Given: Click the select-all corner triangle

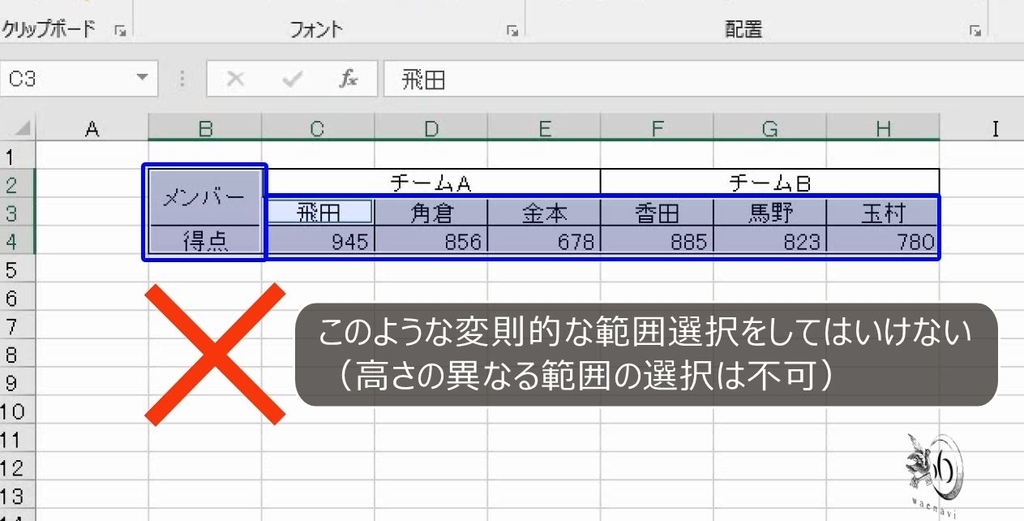Looking at the screenshot, I should pos(22,127).
